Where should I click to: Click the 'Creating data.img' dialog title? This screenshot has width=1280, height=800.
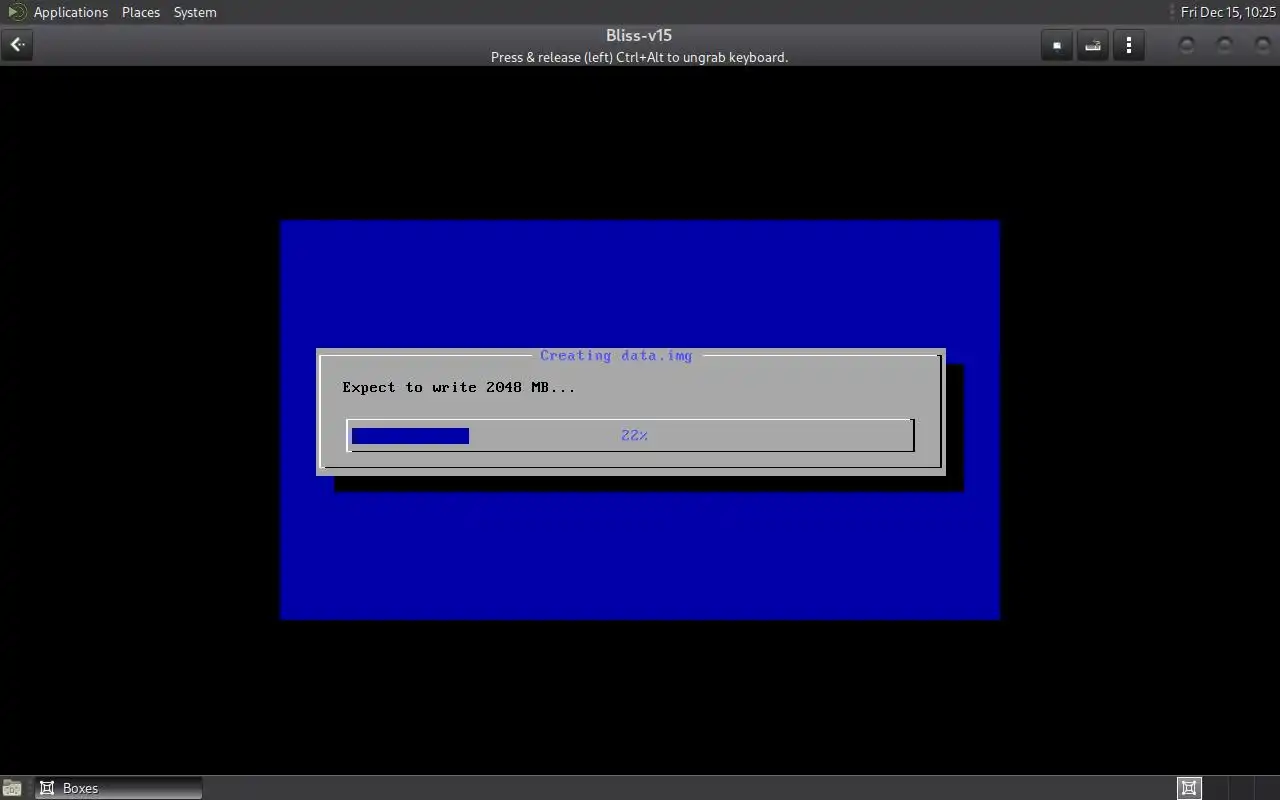(616, 355)
